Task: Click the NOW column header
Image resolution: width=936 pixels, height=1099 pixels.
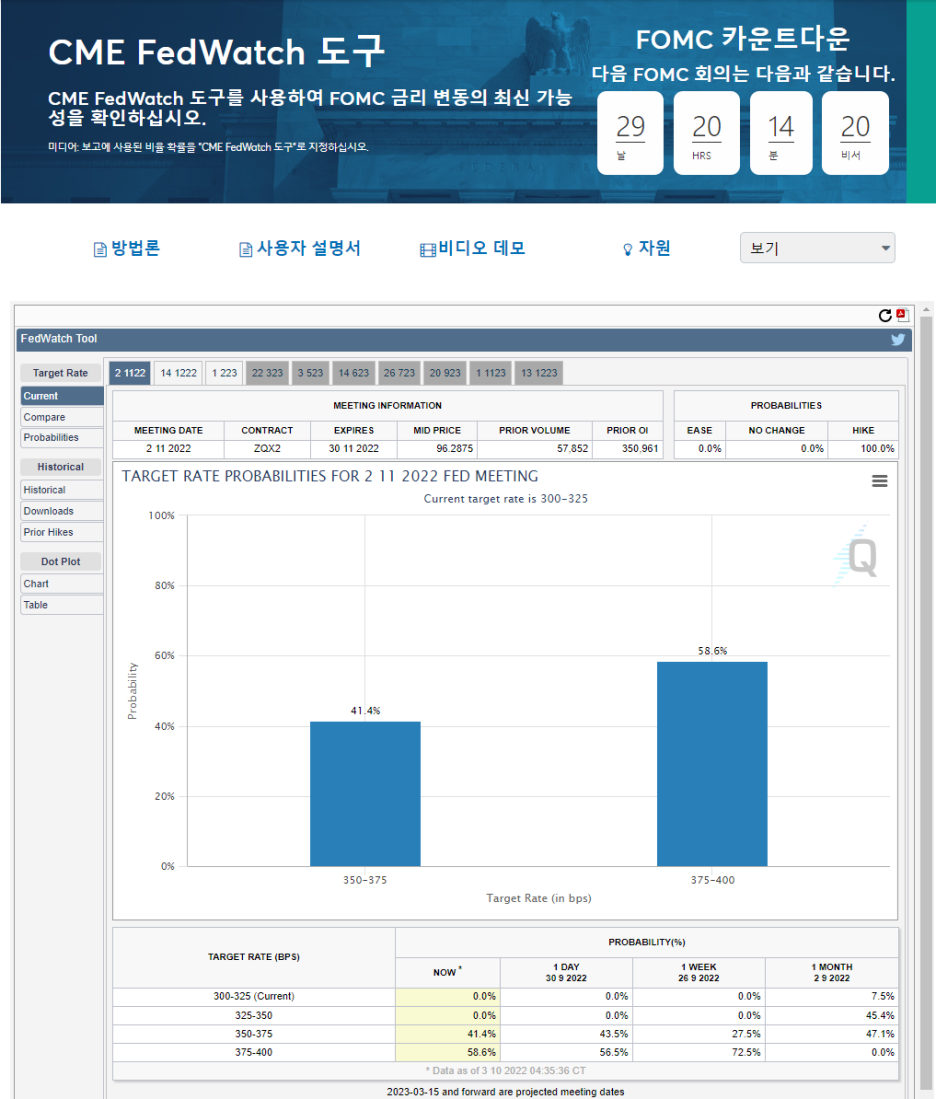Action: (x=448, y=972)
